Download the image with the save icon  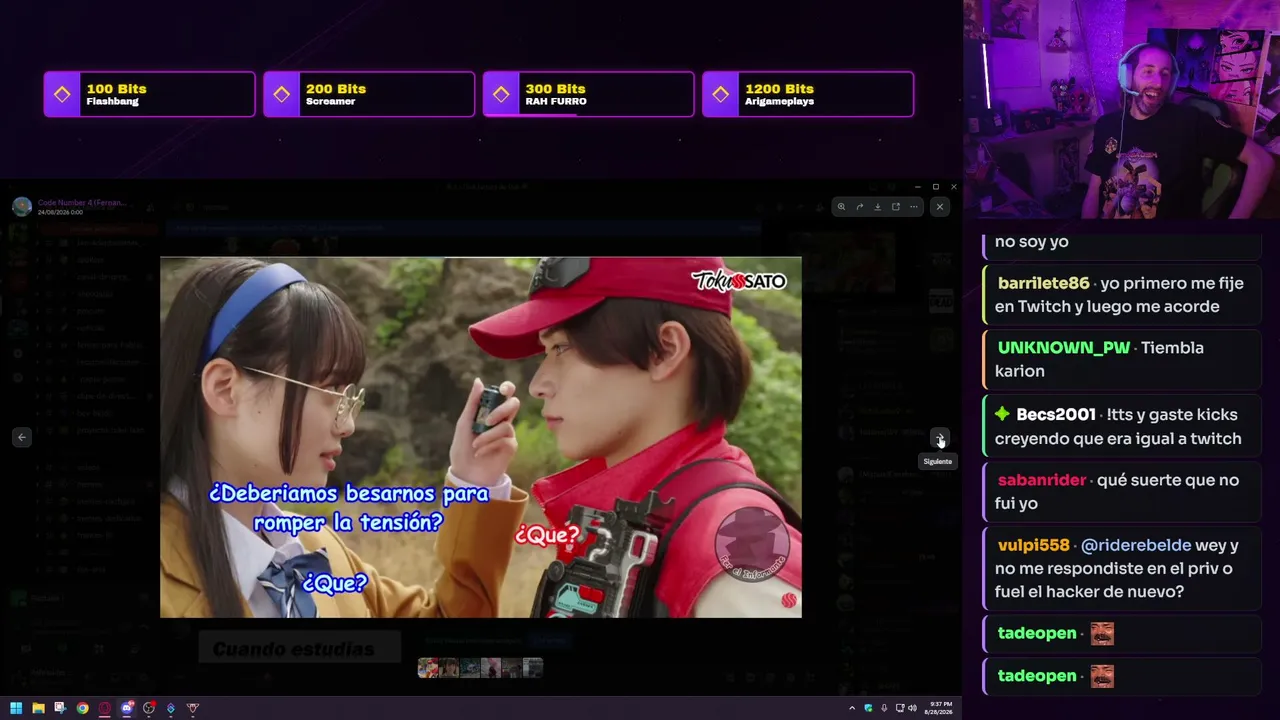tap(877, 207)
